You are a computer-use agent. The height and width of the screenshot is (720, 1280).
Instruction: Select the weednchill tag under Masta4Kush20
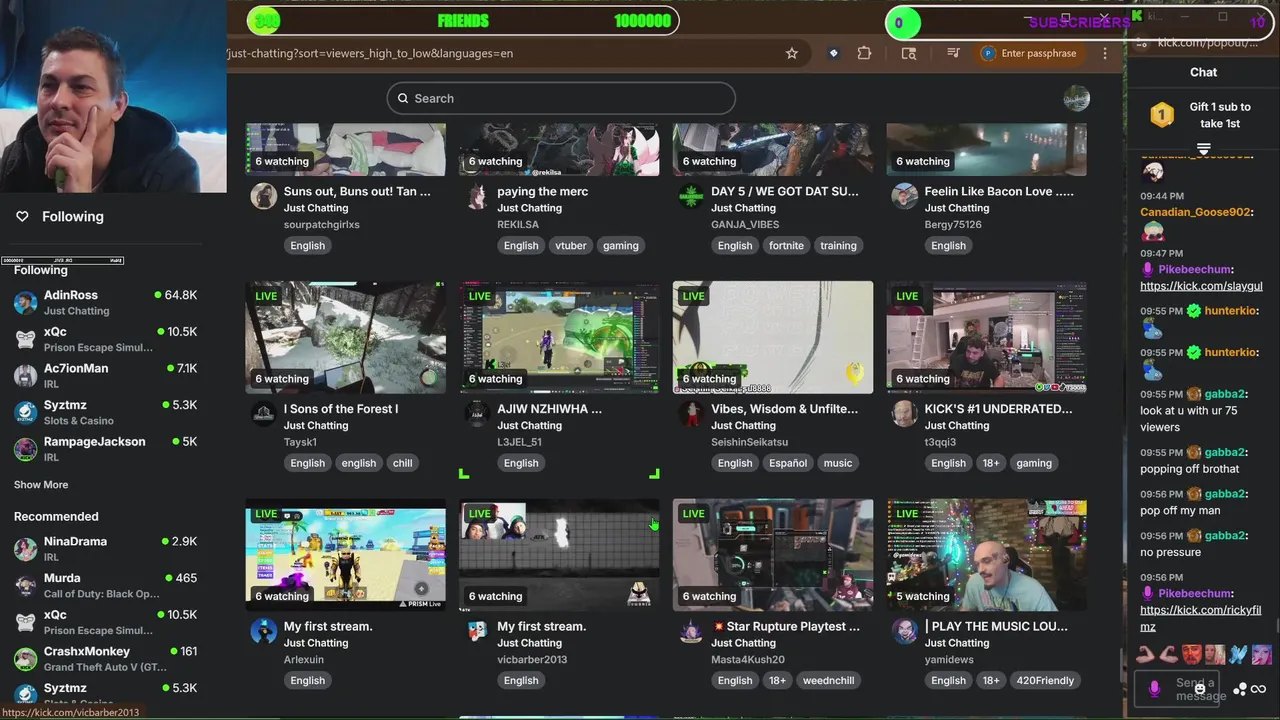click(828, 681)
